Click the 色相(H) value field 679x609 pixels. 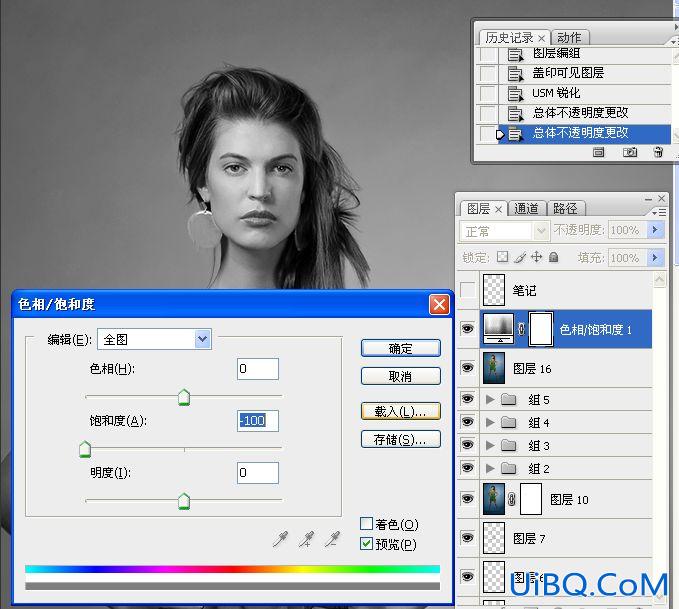[x=258, y=369]
